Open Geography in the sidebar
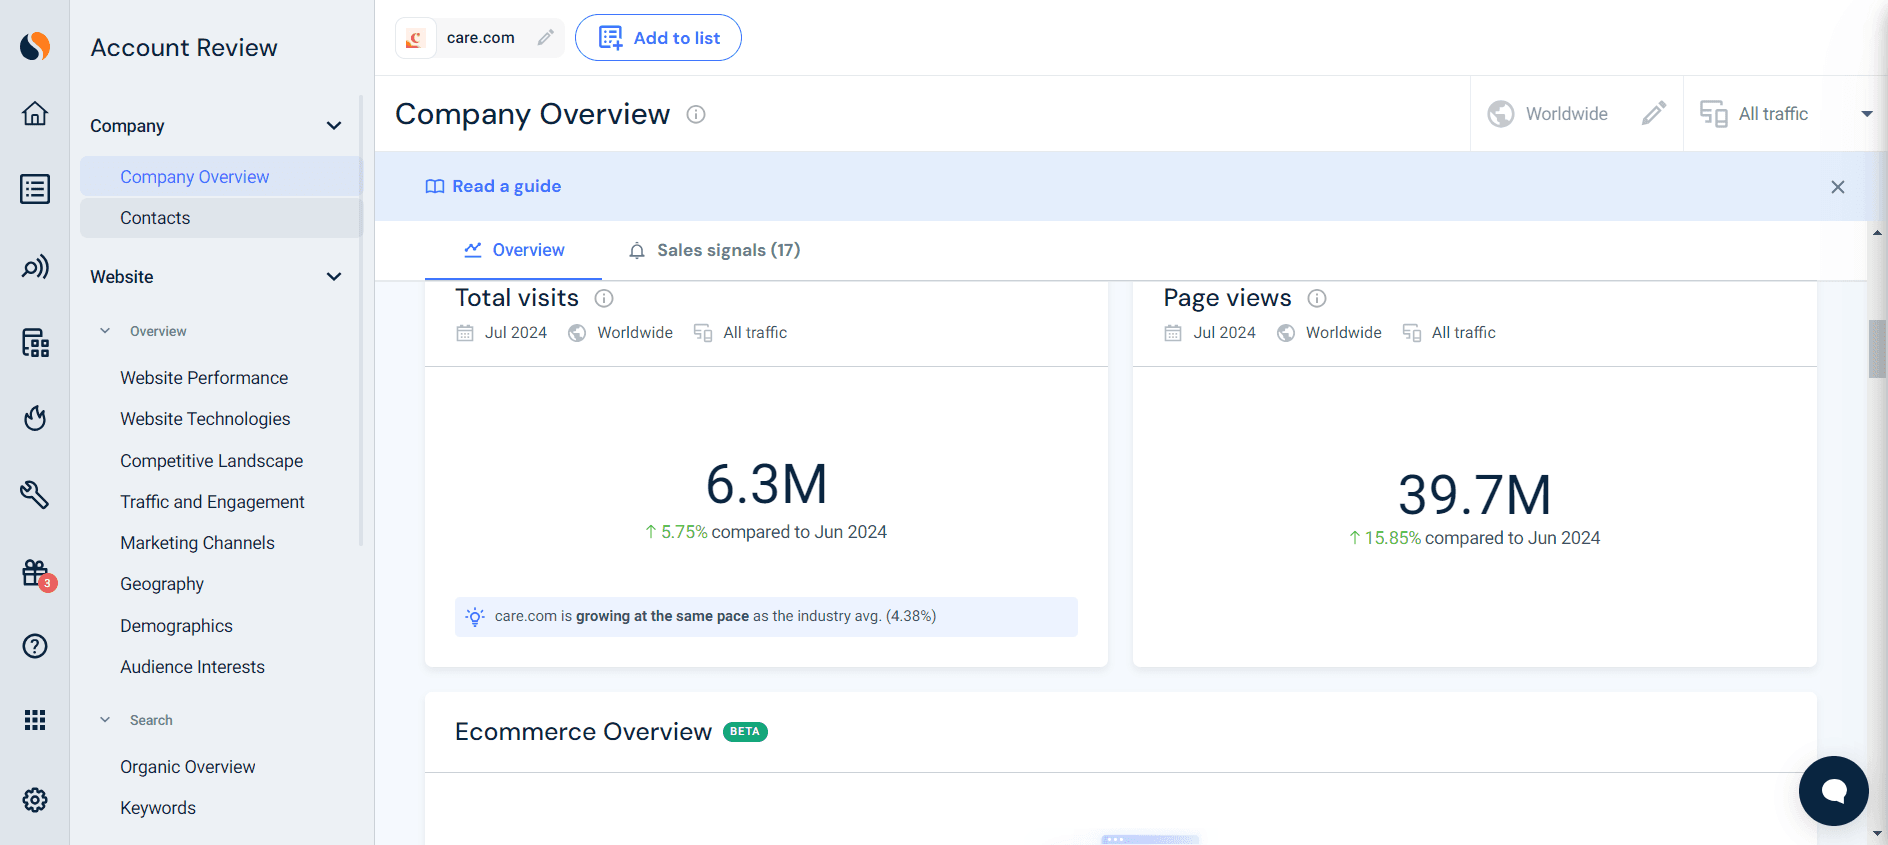Screen dimensions: 1888x845 click(x=162, y=584)
